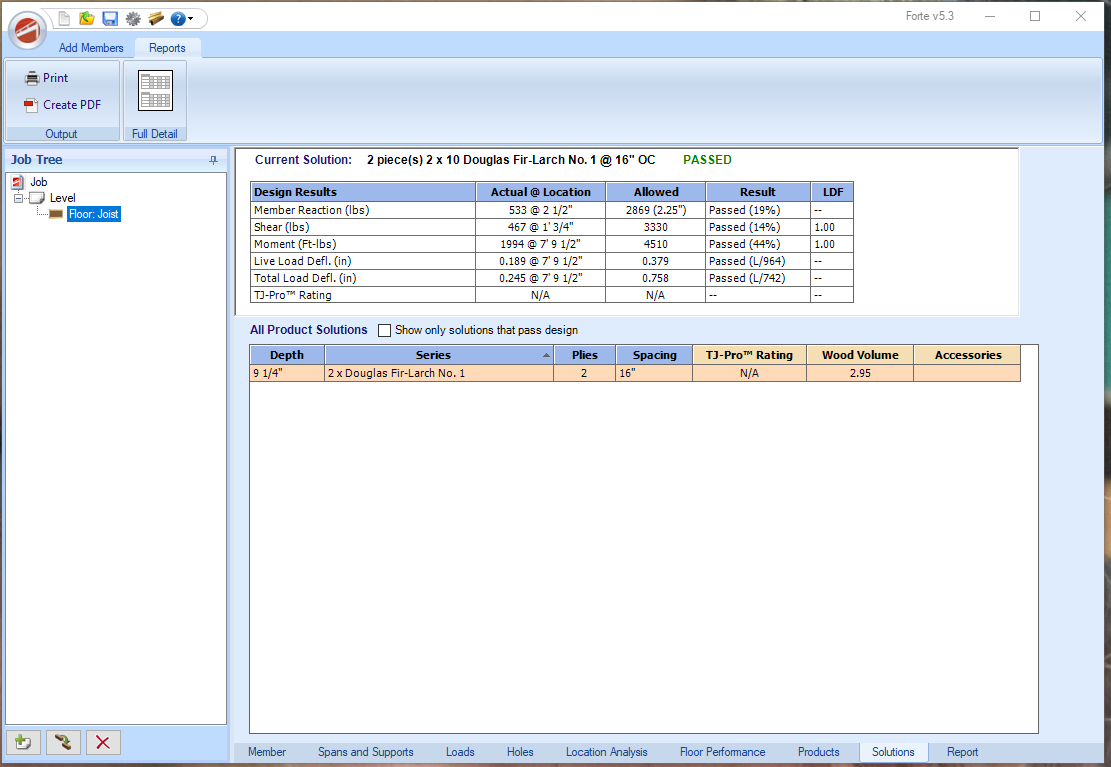Sort by Wood Volume column header
The height and width of the screenshot is (767, 1111).
click(x=860, y=354)
